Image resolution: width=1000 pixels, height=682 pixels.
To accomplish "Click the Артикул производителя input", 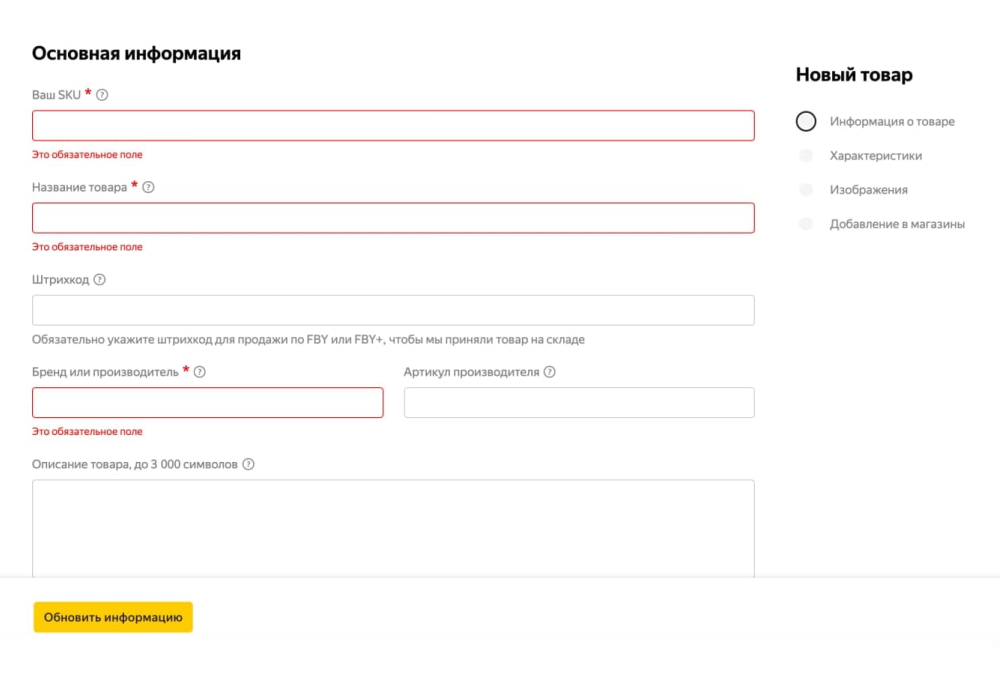I will 579,403.
